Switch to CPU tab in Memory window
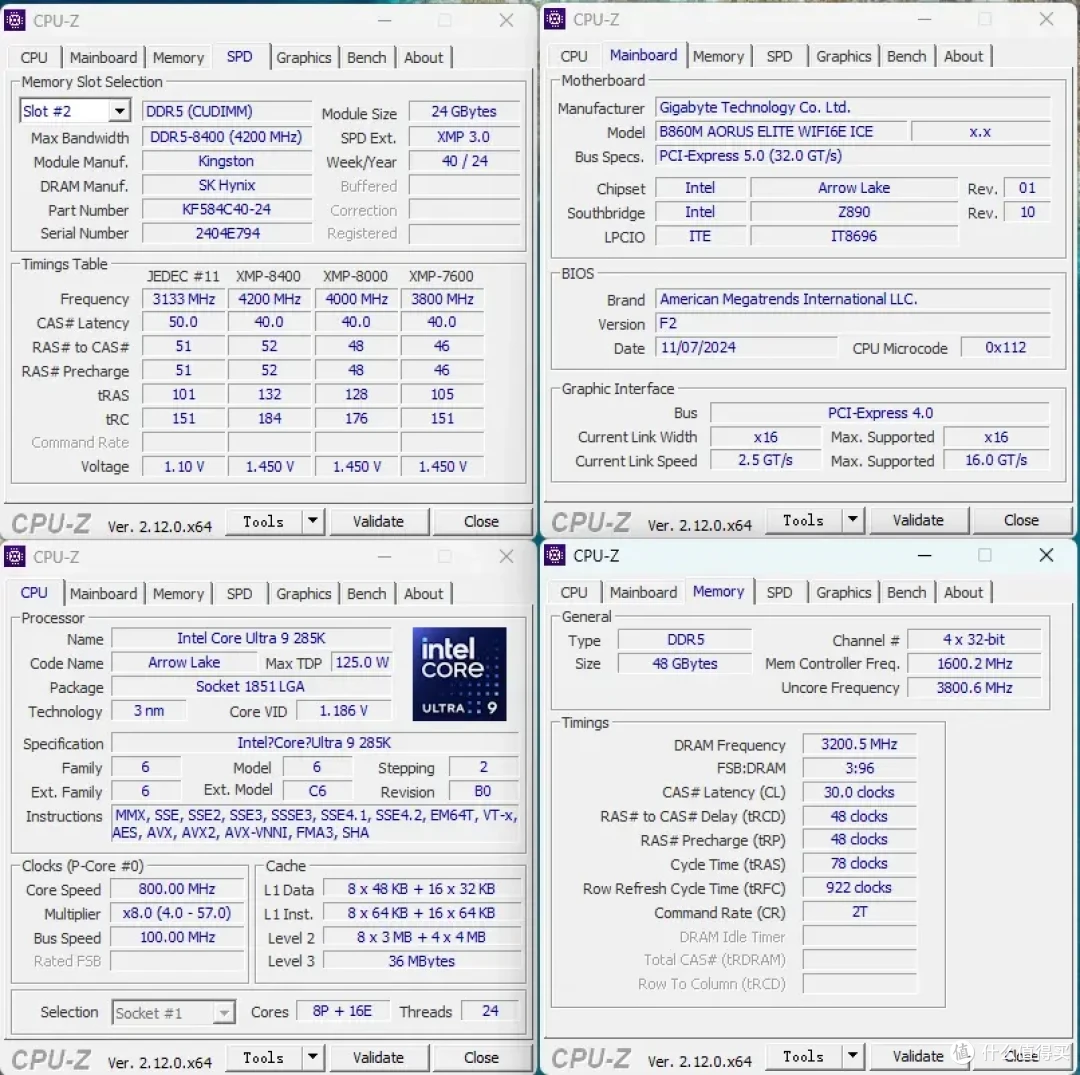This screenshot has width=1080, height=1075. (x=574, y=592)
